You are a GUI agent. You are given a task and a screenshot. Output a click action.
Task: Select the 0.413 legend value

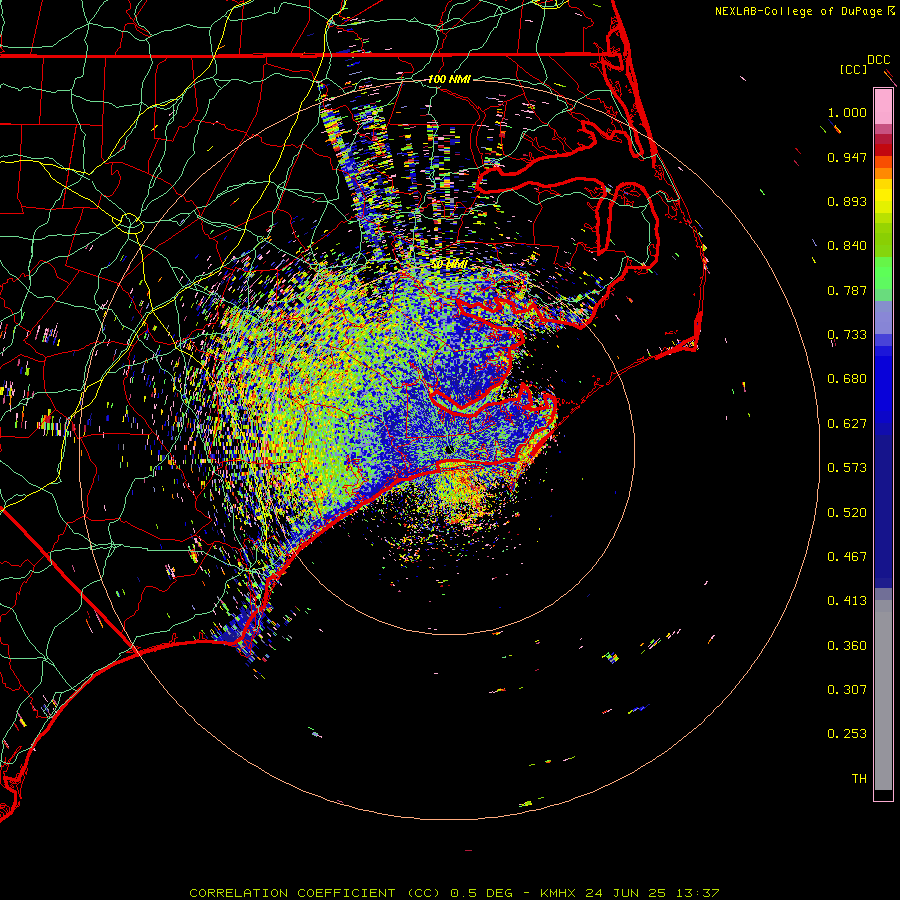[x=847, y=601]
